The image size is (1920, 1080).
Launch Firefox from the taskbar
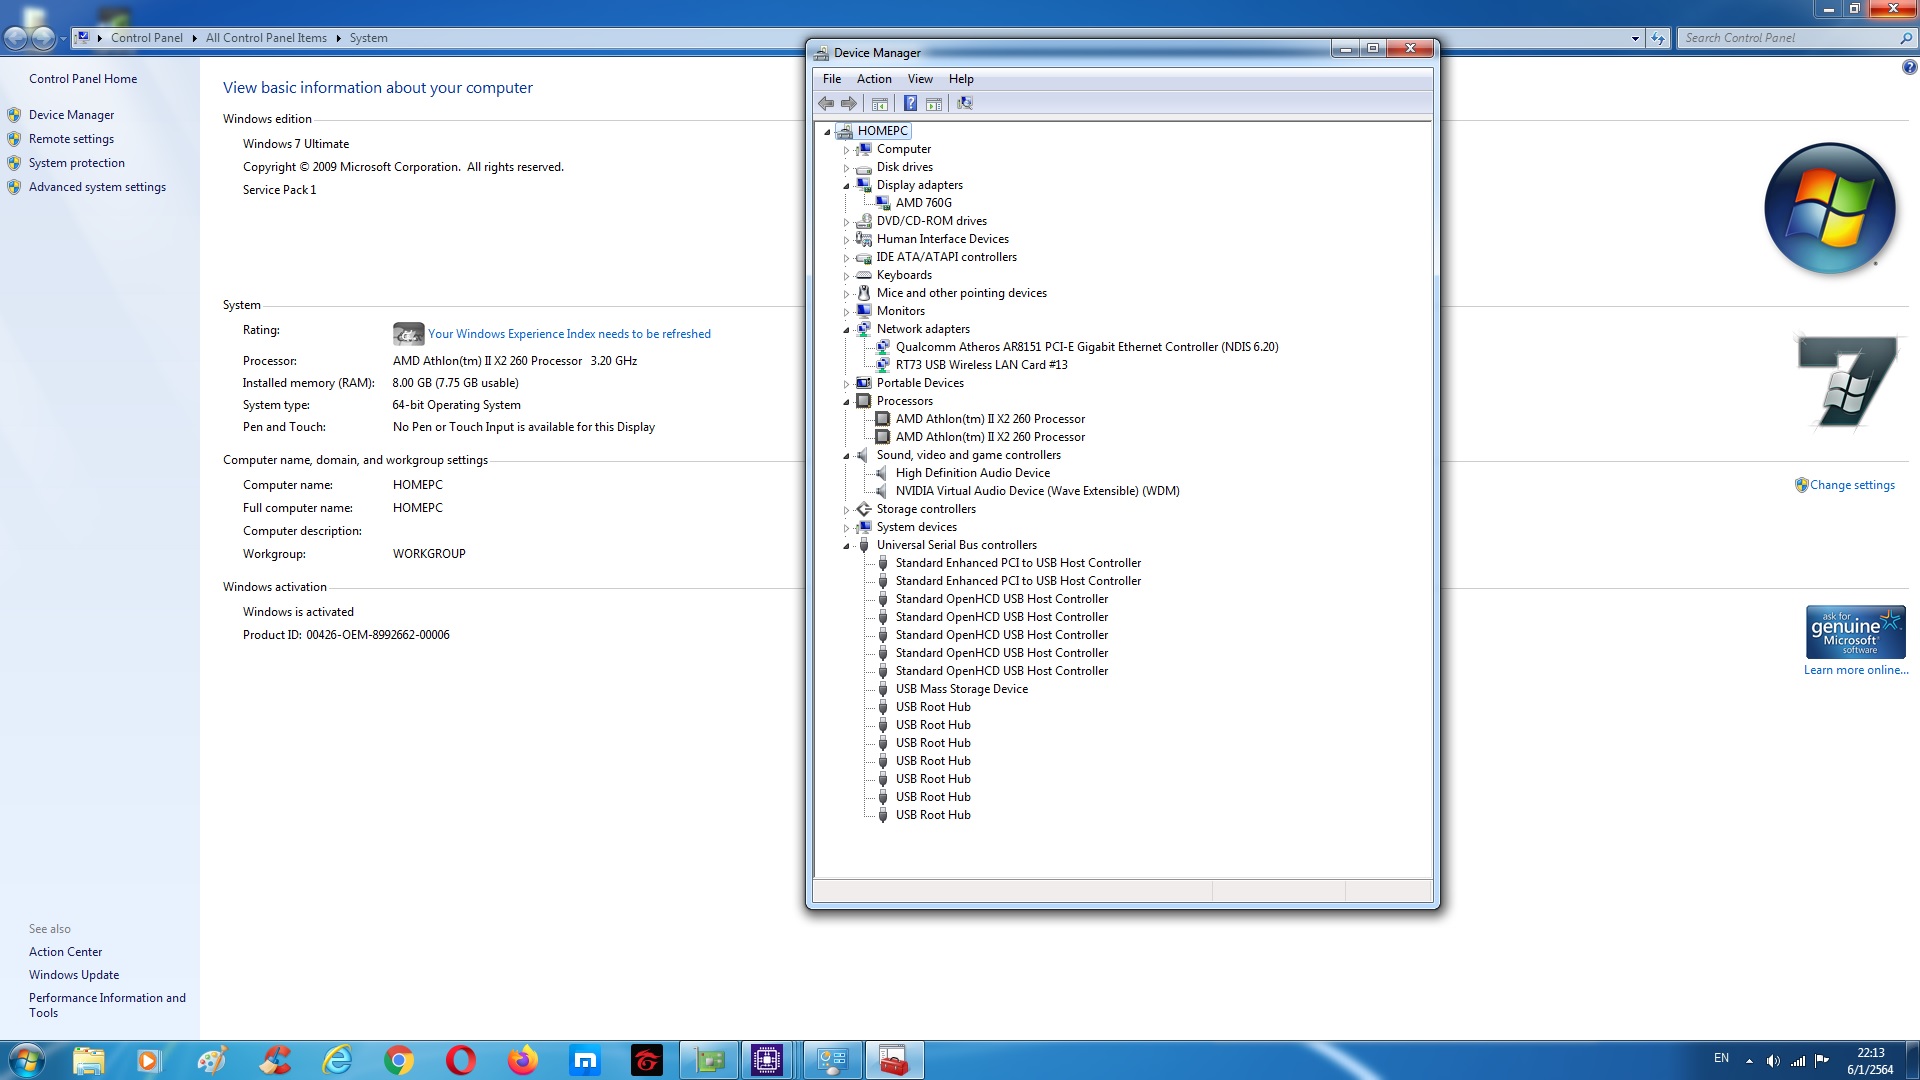pos(523,1060)
